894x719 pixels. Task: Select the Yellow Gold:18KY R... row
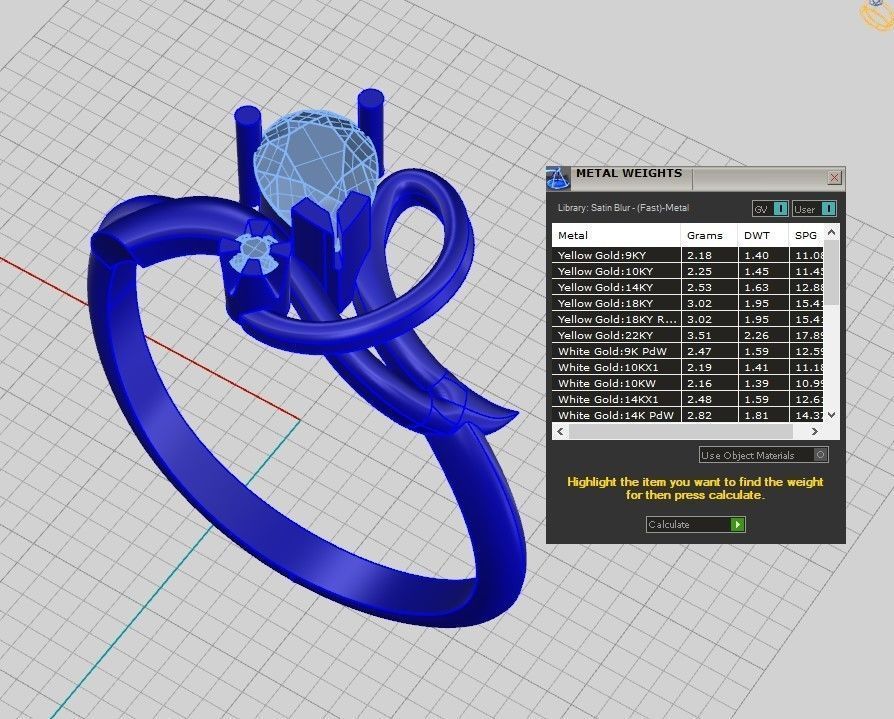click(688, 319)
